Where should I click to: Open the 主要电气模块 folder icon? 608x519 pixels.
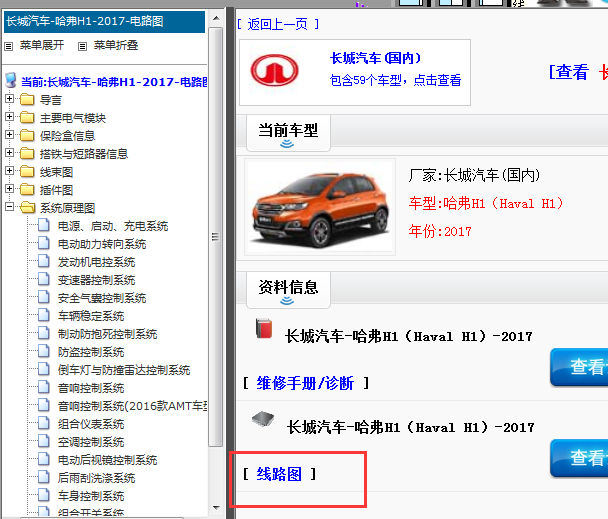point(27,118)
